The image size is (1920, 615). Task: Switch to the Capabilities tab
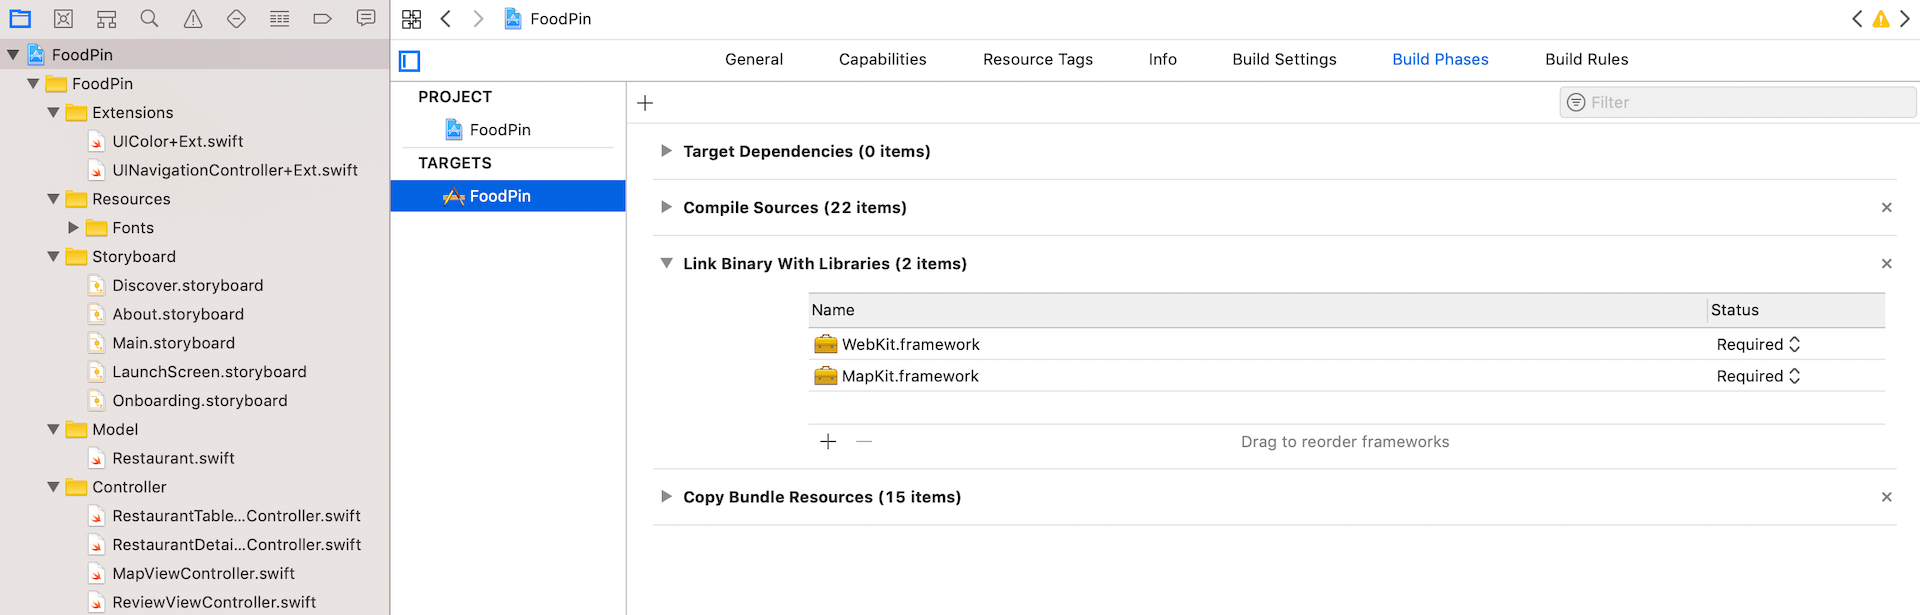pyautogui.click(x=882, y=59)
